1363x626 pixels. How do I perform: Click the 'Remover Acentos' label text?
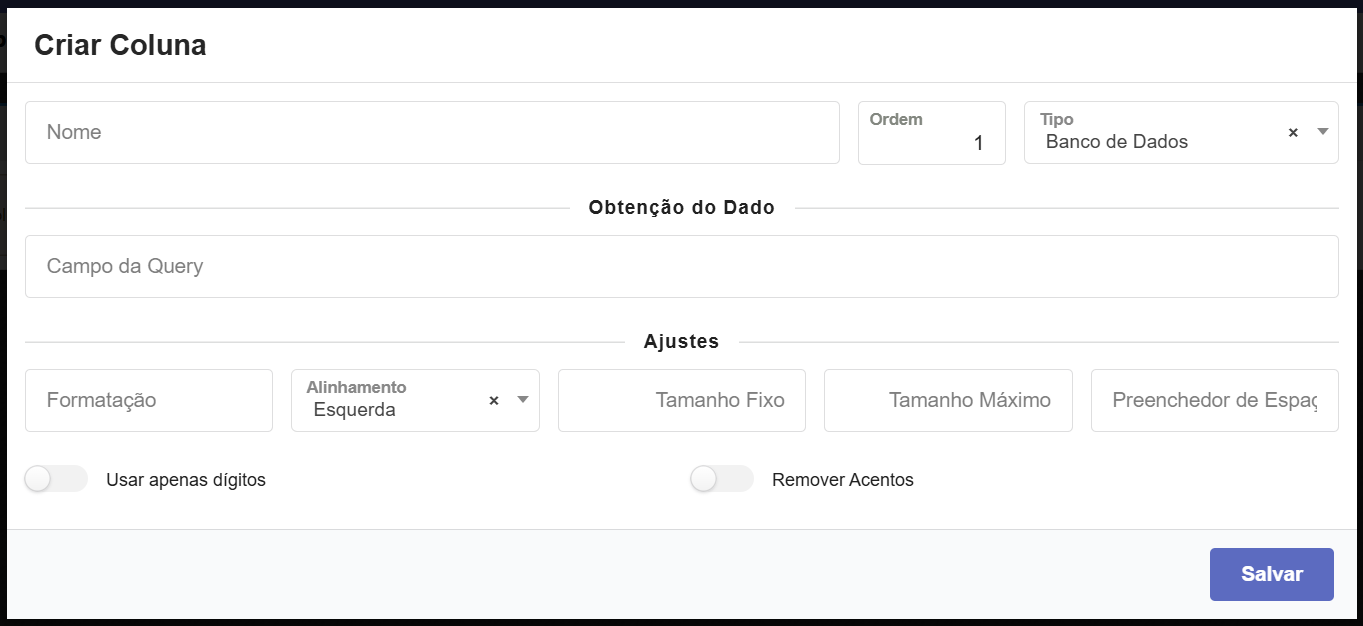tap(842, 480)
